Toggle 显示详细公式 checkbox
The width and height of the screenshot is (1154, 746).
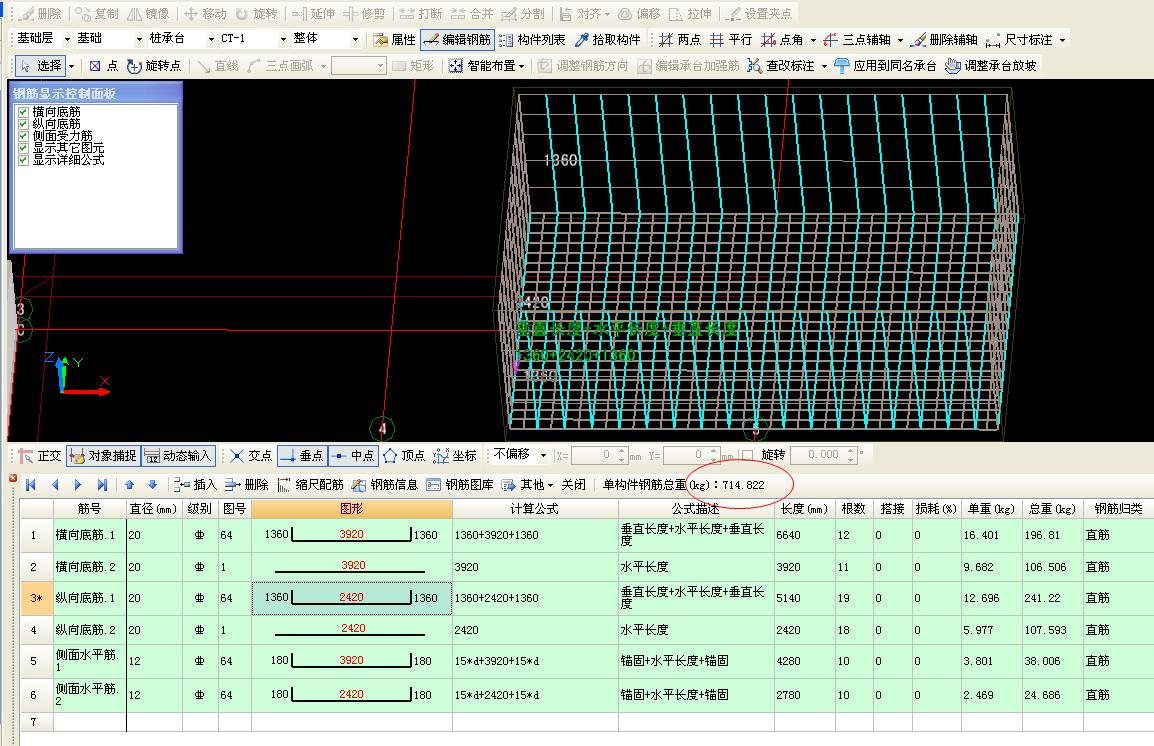(x=24, y=160)
